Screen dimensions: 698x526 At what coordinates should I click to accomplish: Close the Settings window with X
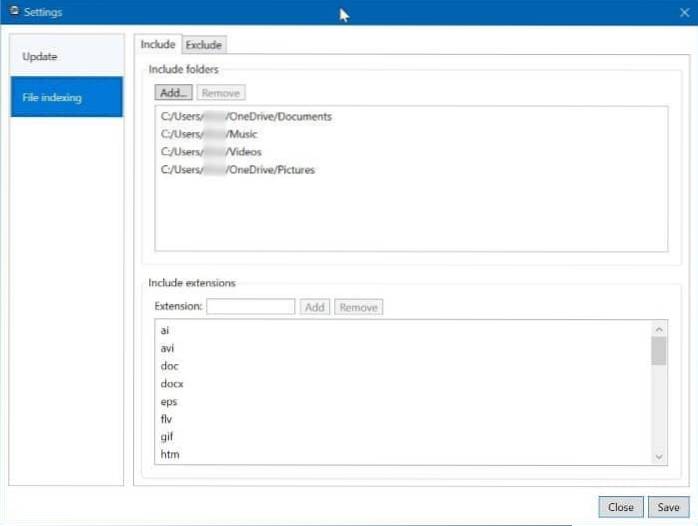click(x=682, y=13)
